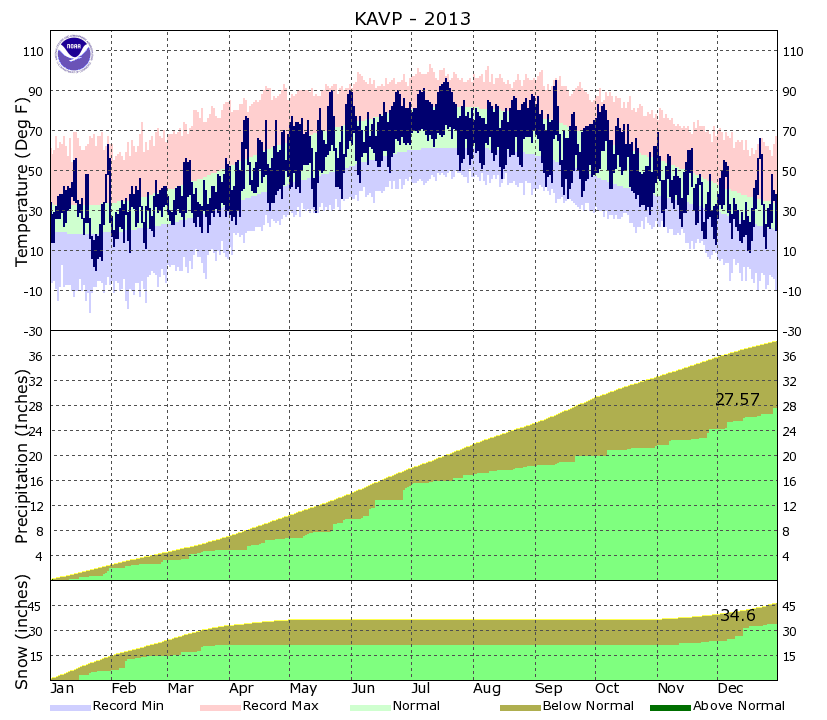Click the 34.6 snowfall total annotation
The image size is (827, 720).
736,616
